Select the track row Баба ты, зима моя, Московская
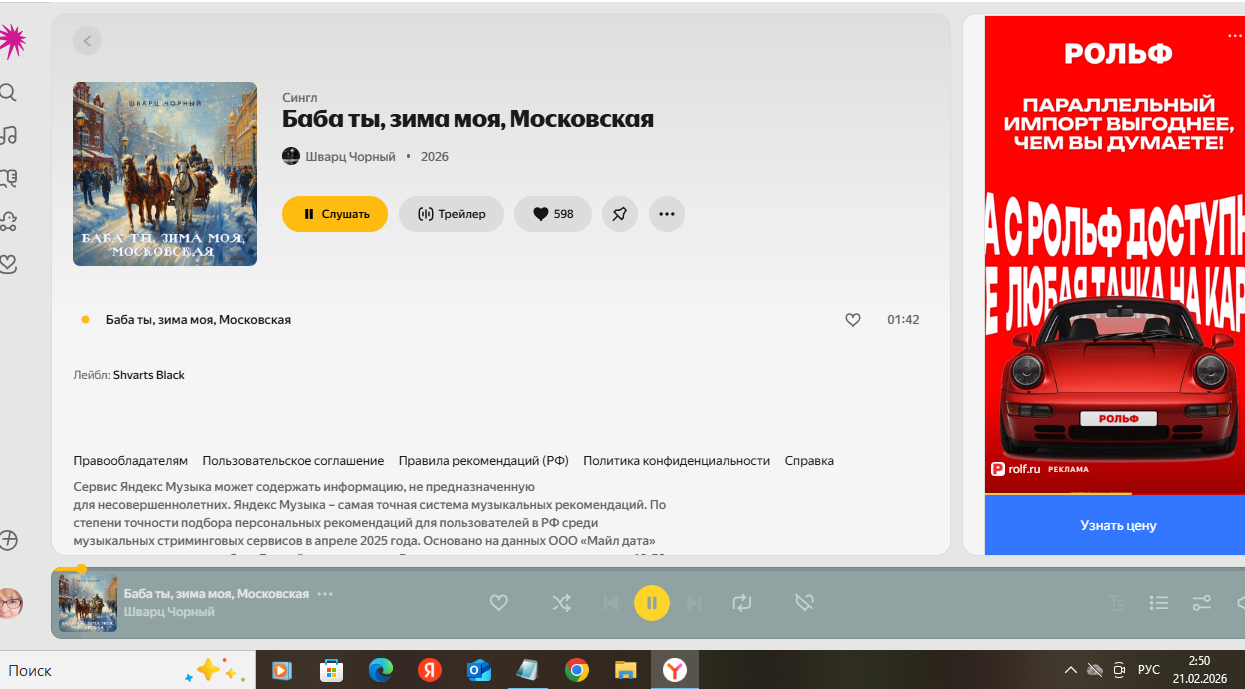This screenshot has width=1245, height=689. point(500,320)
